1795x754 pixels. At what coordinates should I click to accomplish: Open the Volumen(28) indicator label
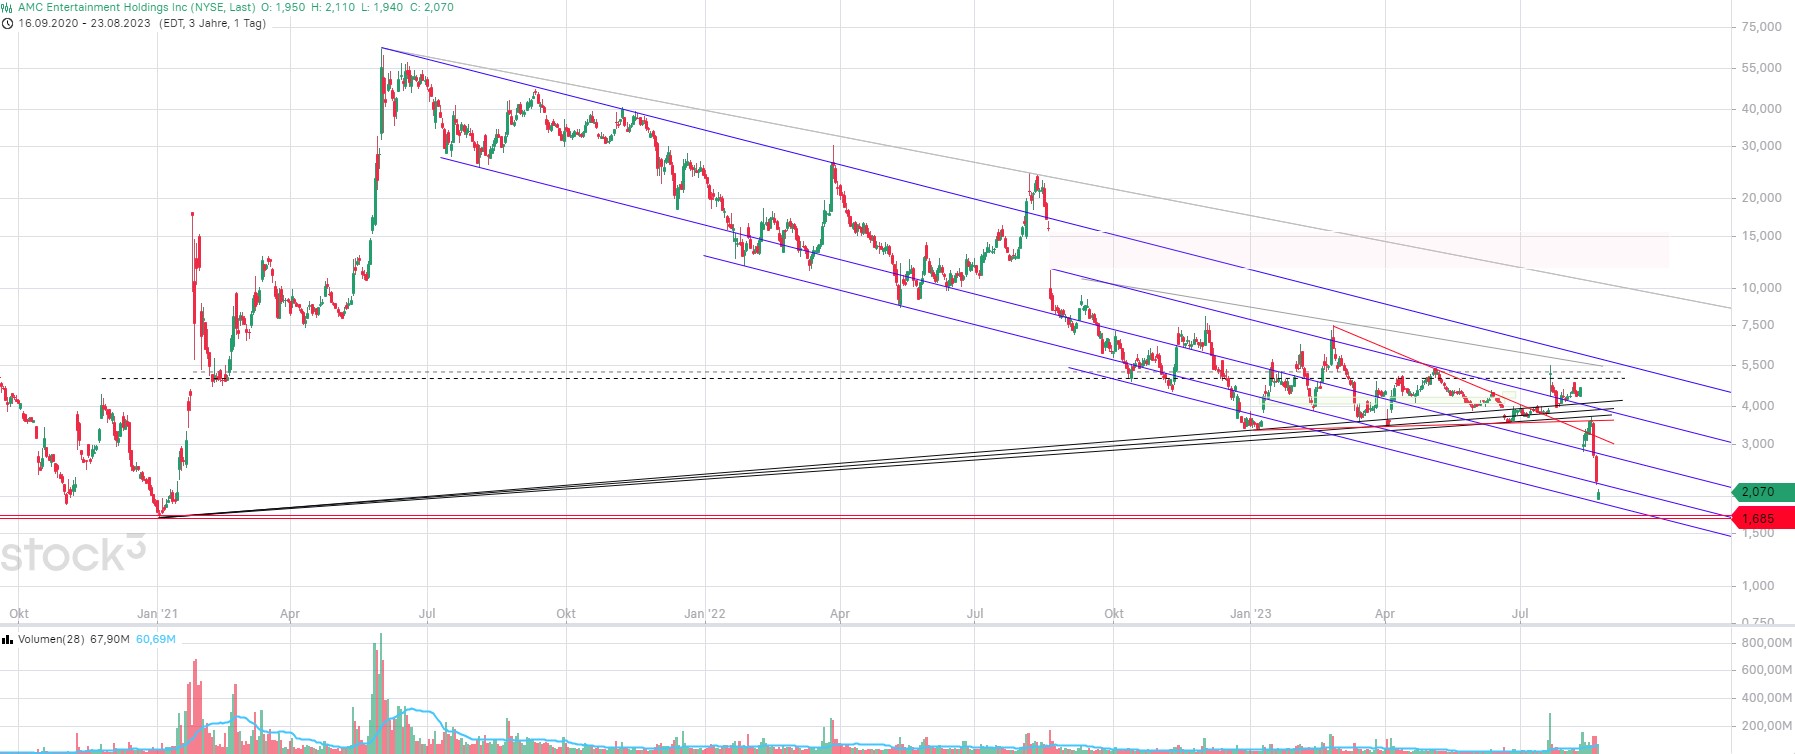pyautogui.click(x=51, y=639)
